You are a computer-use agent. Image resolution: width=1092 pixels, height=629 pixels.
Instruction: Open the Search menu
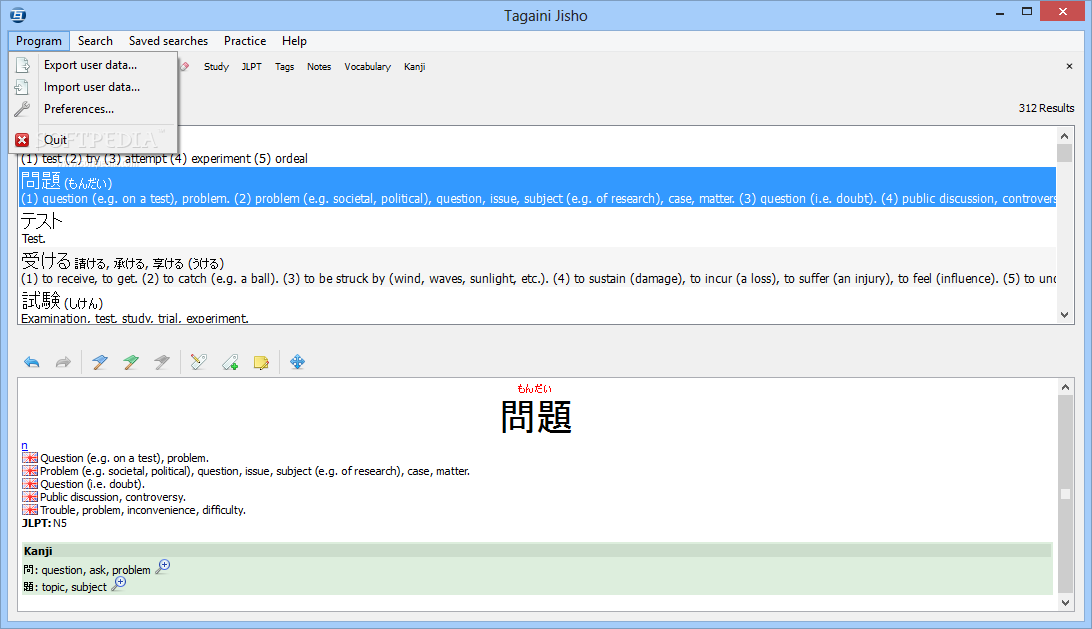pyautogui.click(x=95, y=41)
